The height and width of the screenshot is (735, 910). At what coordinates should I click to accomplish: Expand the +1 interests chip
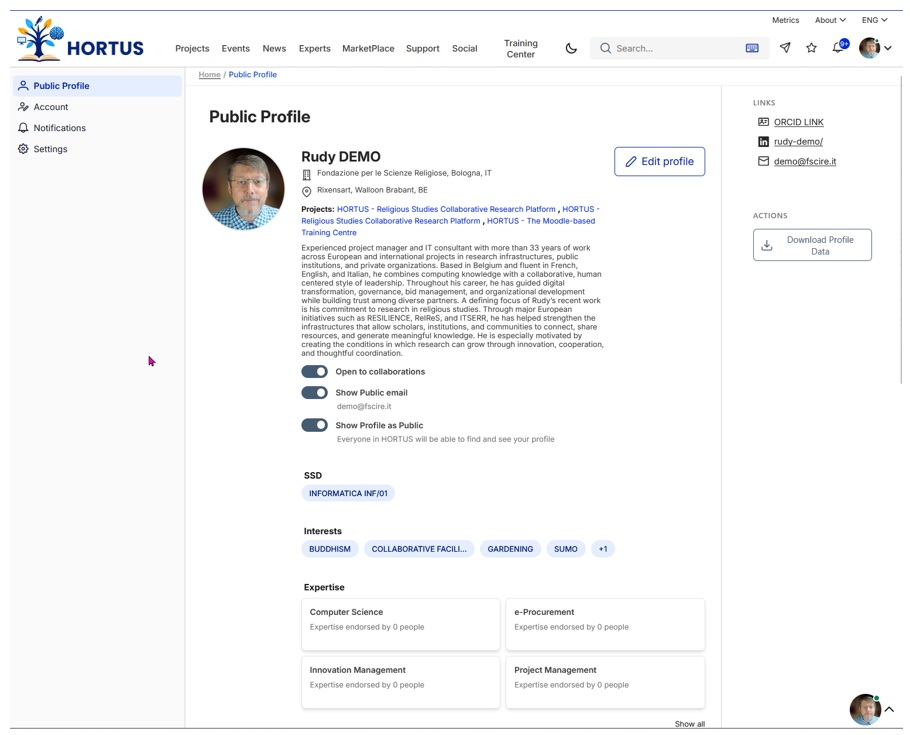pyautogui.click(x=603, y=549)
